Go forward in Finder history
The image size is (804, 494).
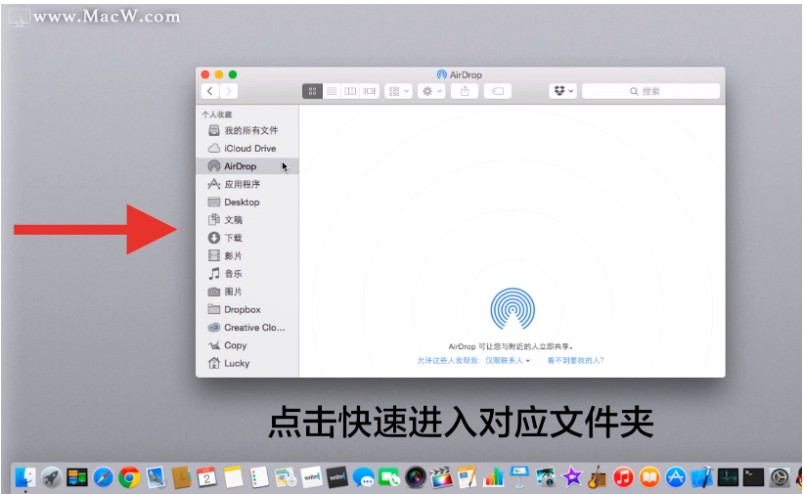(x=229, y=91)
